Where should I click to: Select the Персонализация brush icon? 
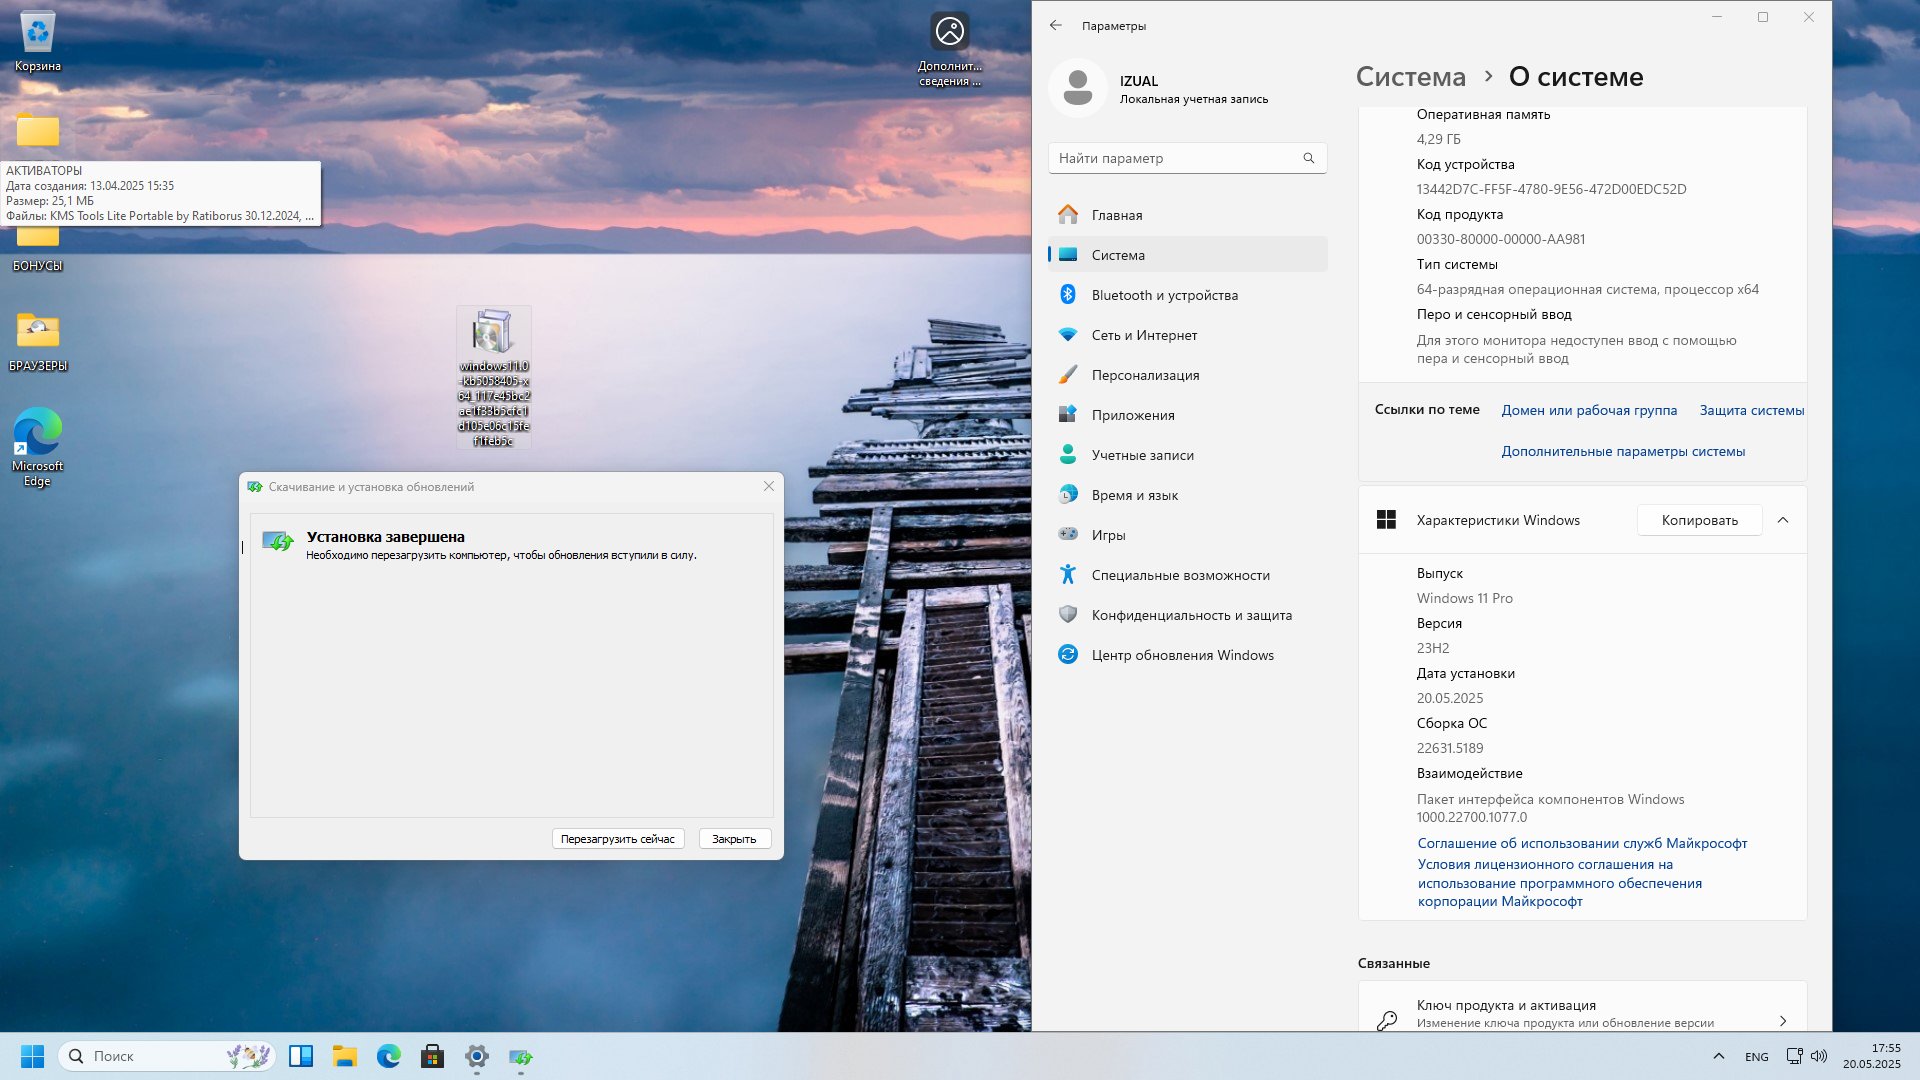1068,375
